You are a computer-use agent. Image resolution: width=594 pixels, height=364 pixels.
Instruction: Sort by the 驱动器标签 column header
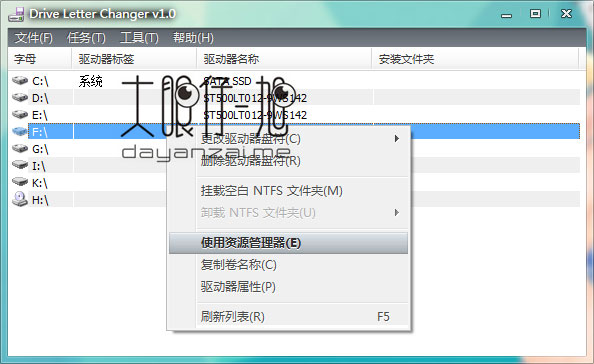[x=134, y=59]
